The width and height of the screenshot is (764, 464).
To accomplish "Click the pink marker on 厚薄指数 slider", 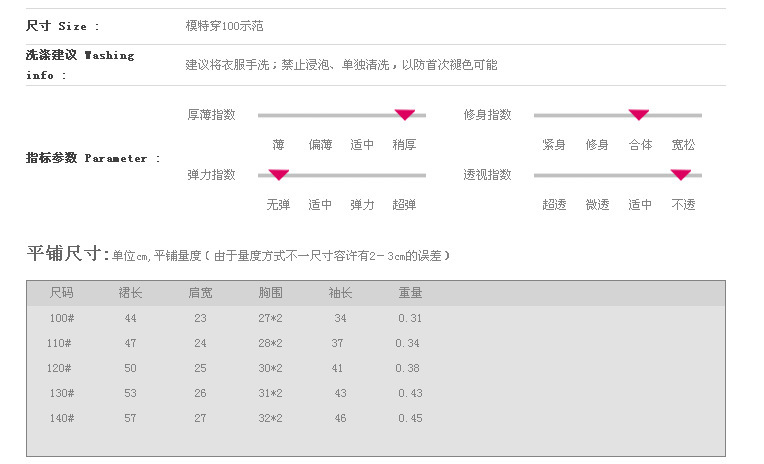I will pyautogui.click(x=404, y=115).
